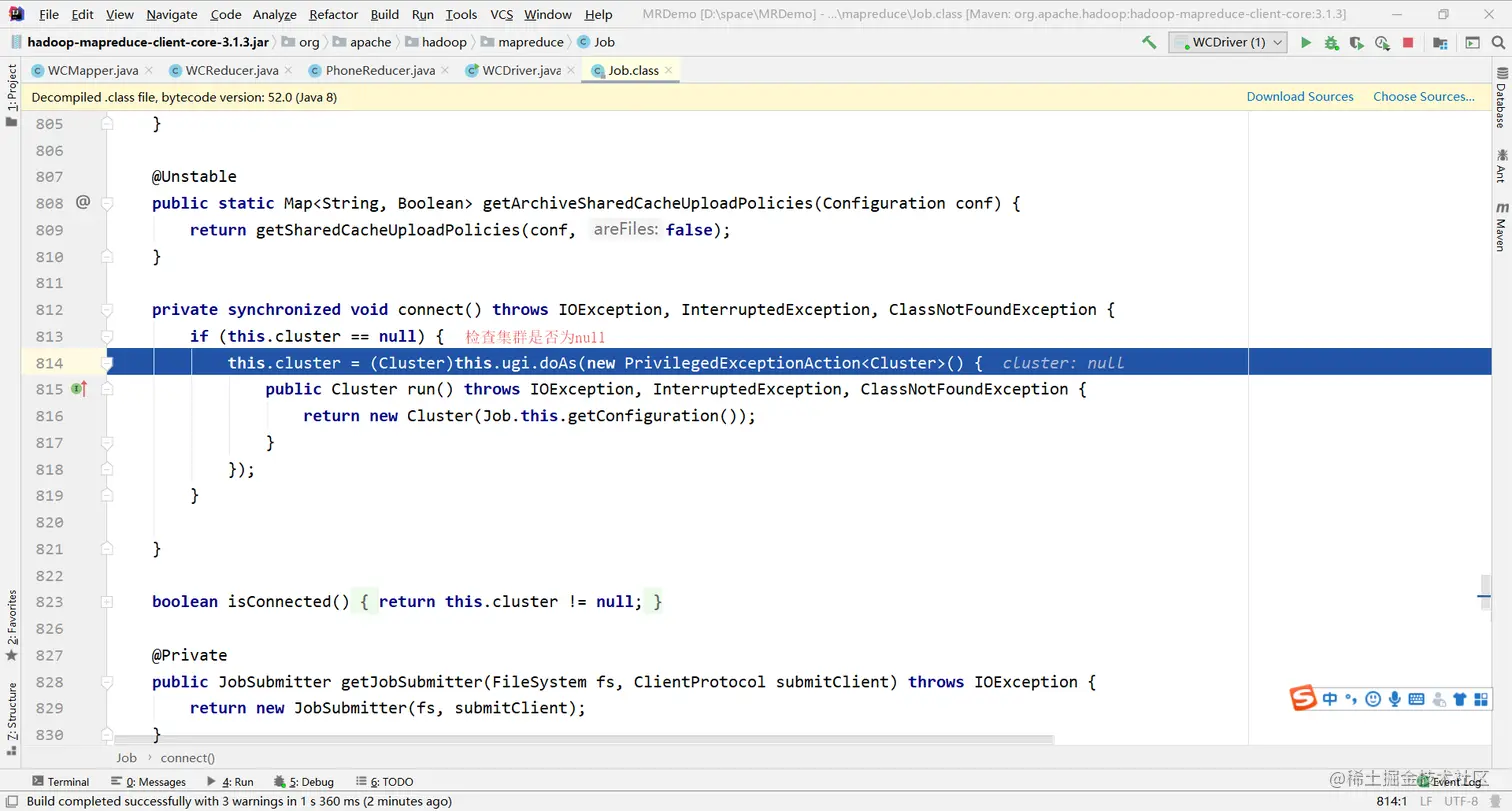Switch to the WCReducer.java tab
The height and width of the screenshot is (811, 1512).
click(x=232, y=70)
